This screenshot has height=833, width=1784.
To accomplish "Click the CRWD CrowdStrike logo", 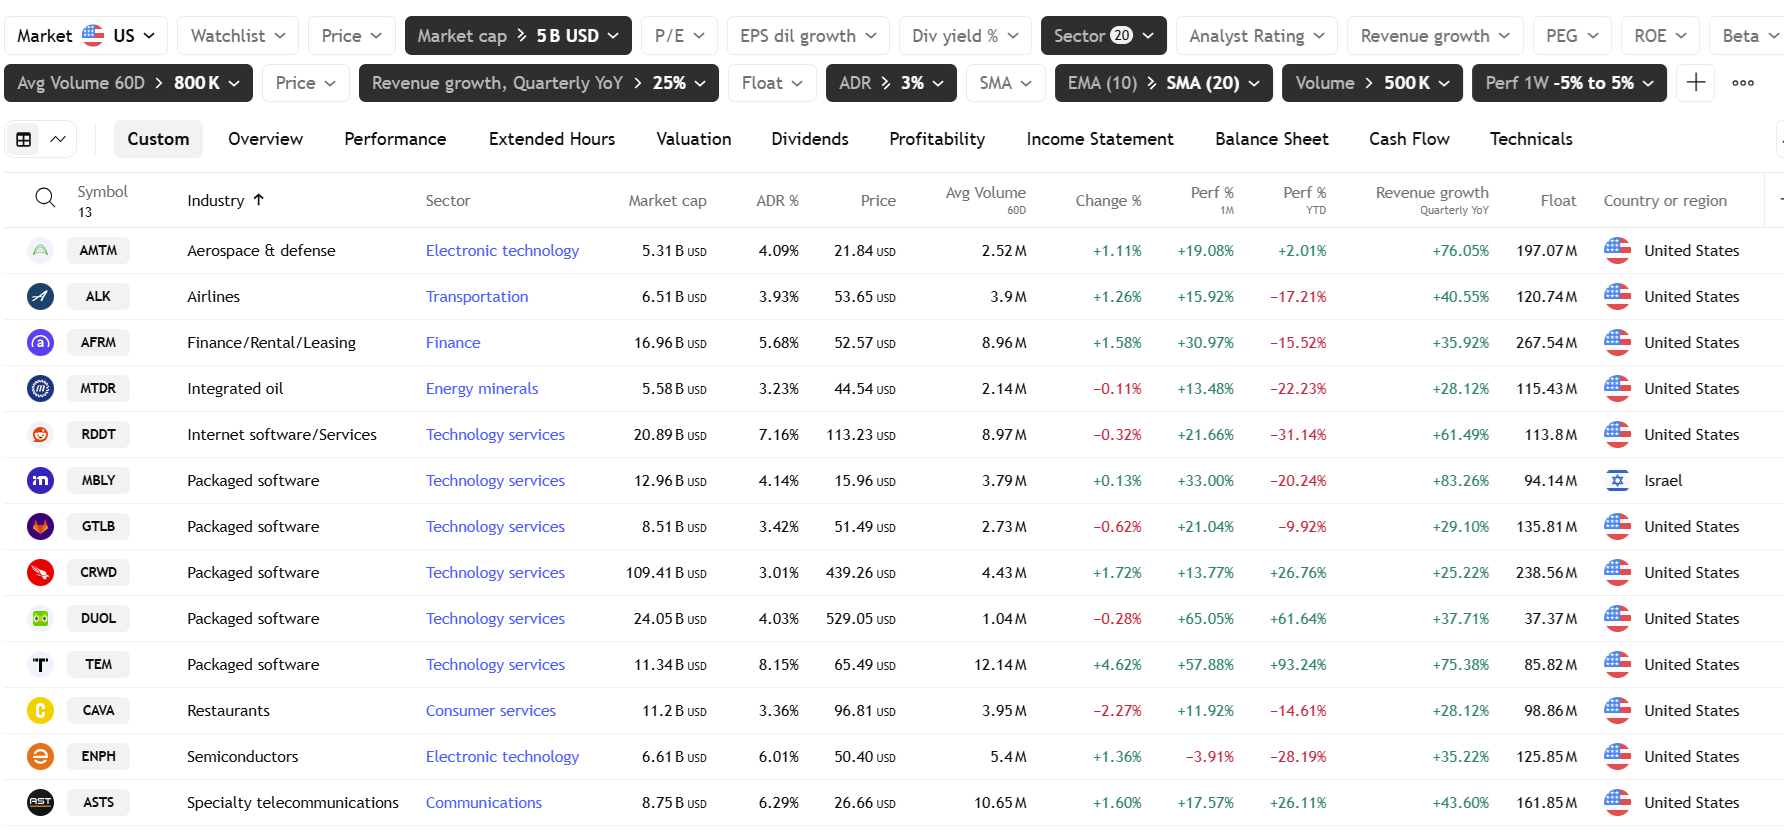I will tap(40, 573).
